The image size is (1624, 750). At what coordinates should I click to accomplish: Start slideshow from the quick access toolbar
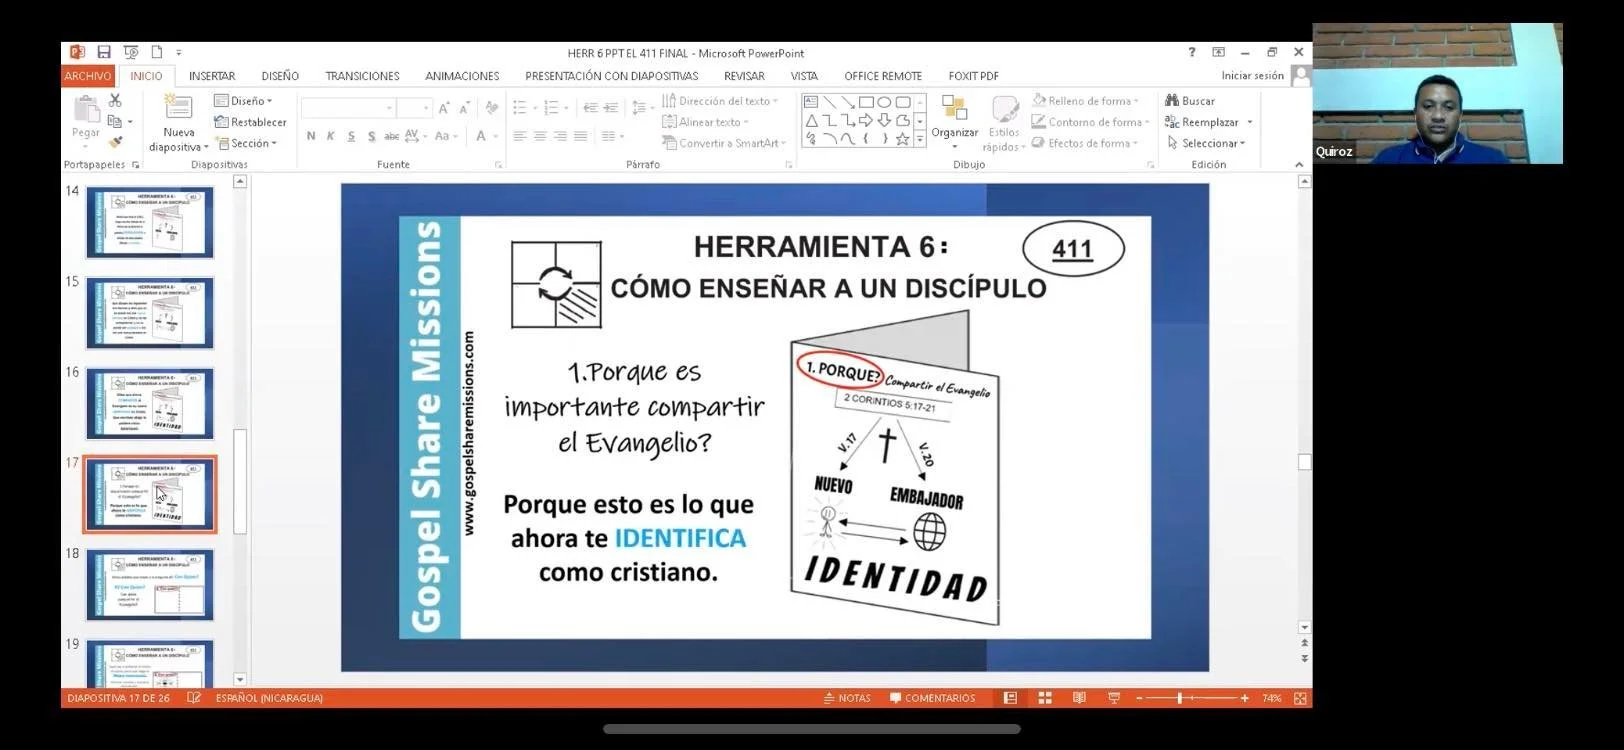[130, 52]
